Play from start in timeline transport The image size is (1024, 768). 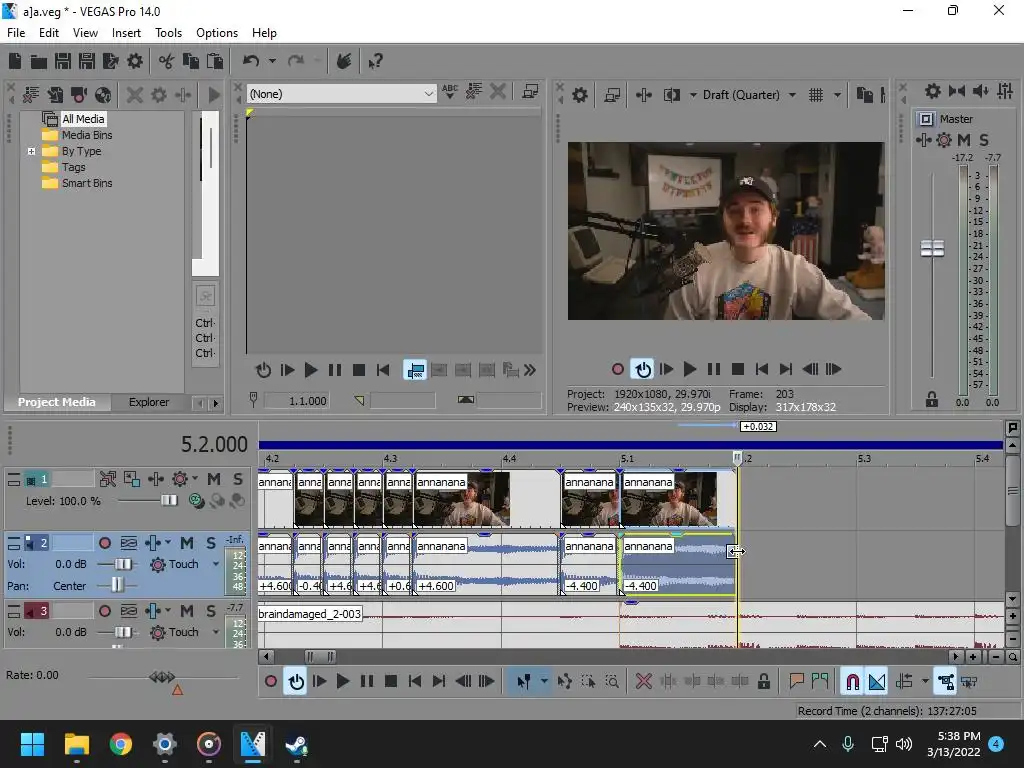coord(319,682)
